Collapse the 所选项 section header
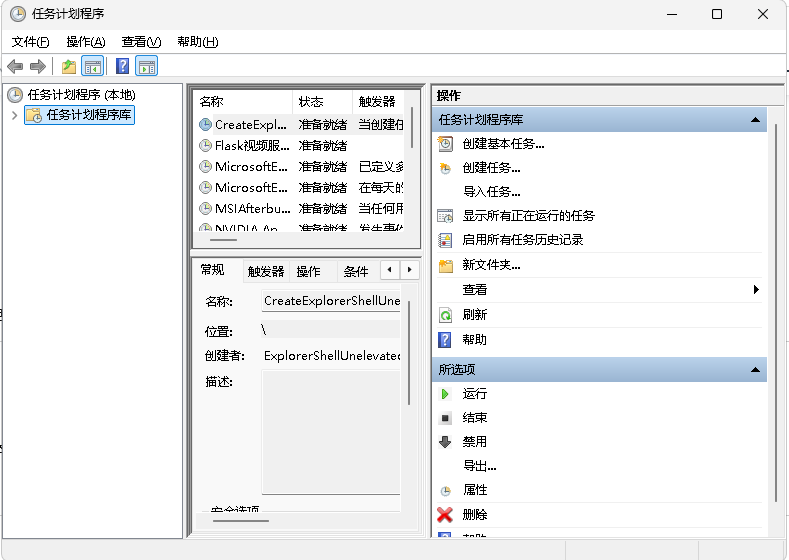Viewport: 789px width, 560px height. (x=756, y=370)
